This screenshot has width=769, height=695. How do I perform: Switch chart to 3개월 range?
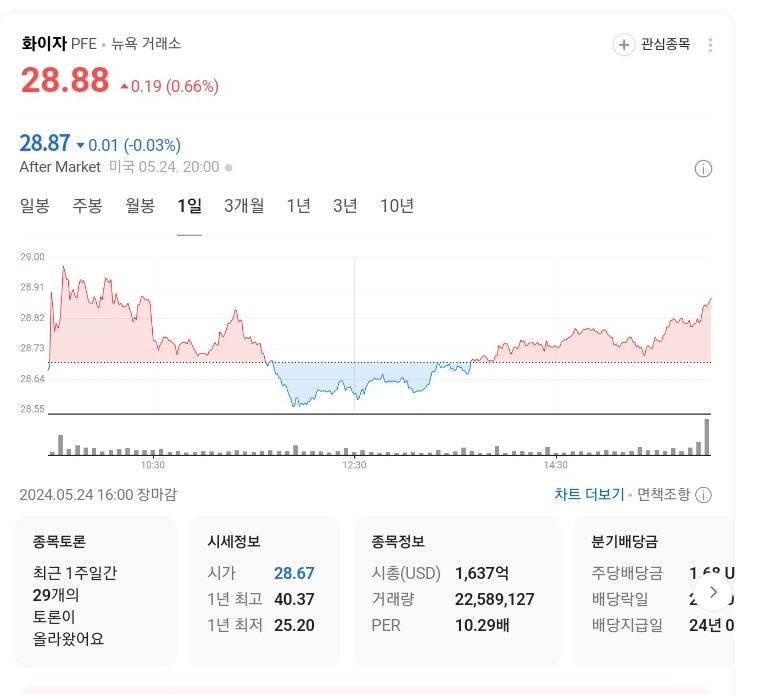244,206
